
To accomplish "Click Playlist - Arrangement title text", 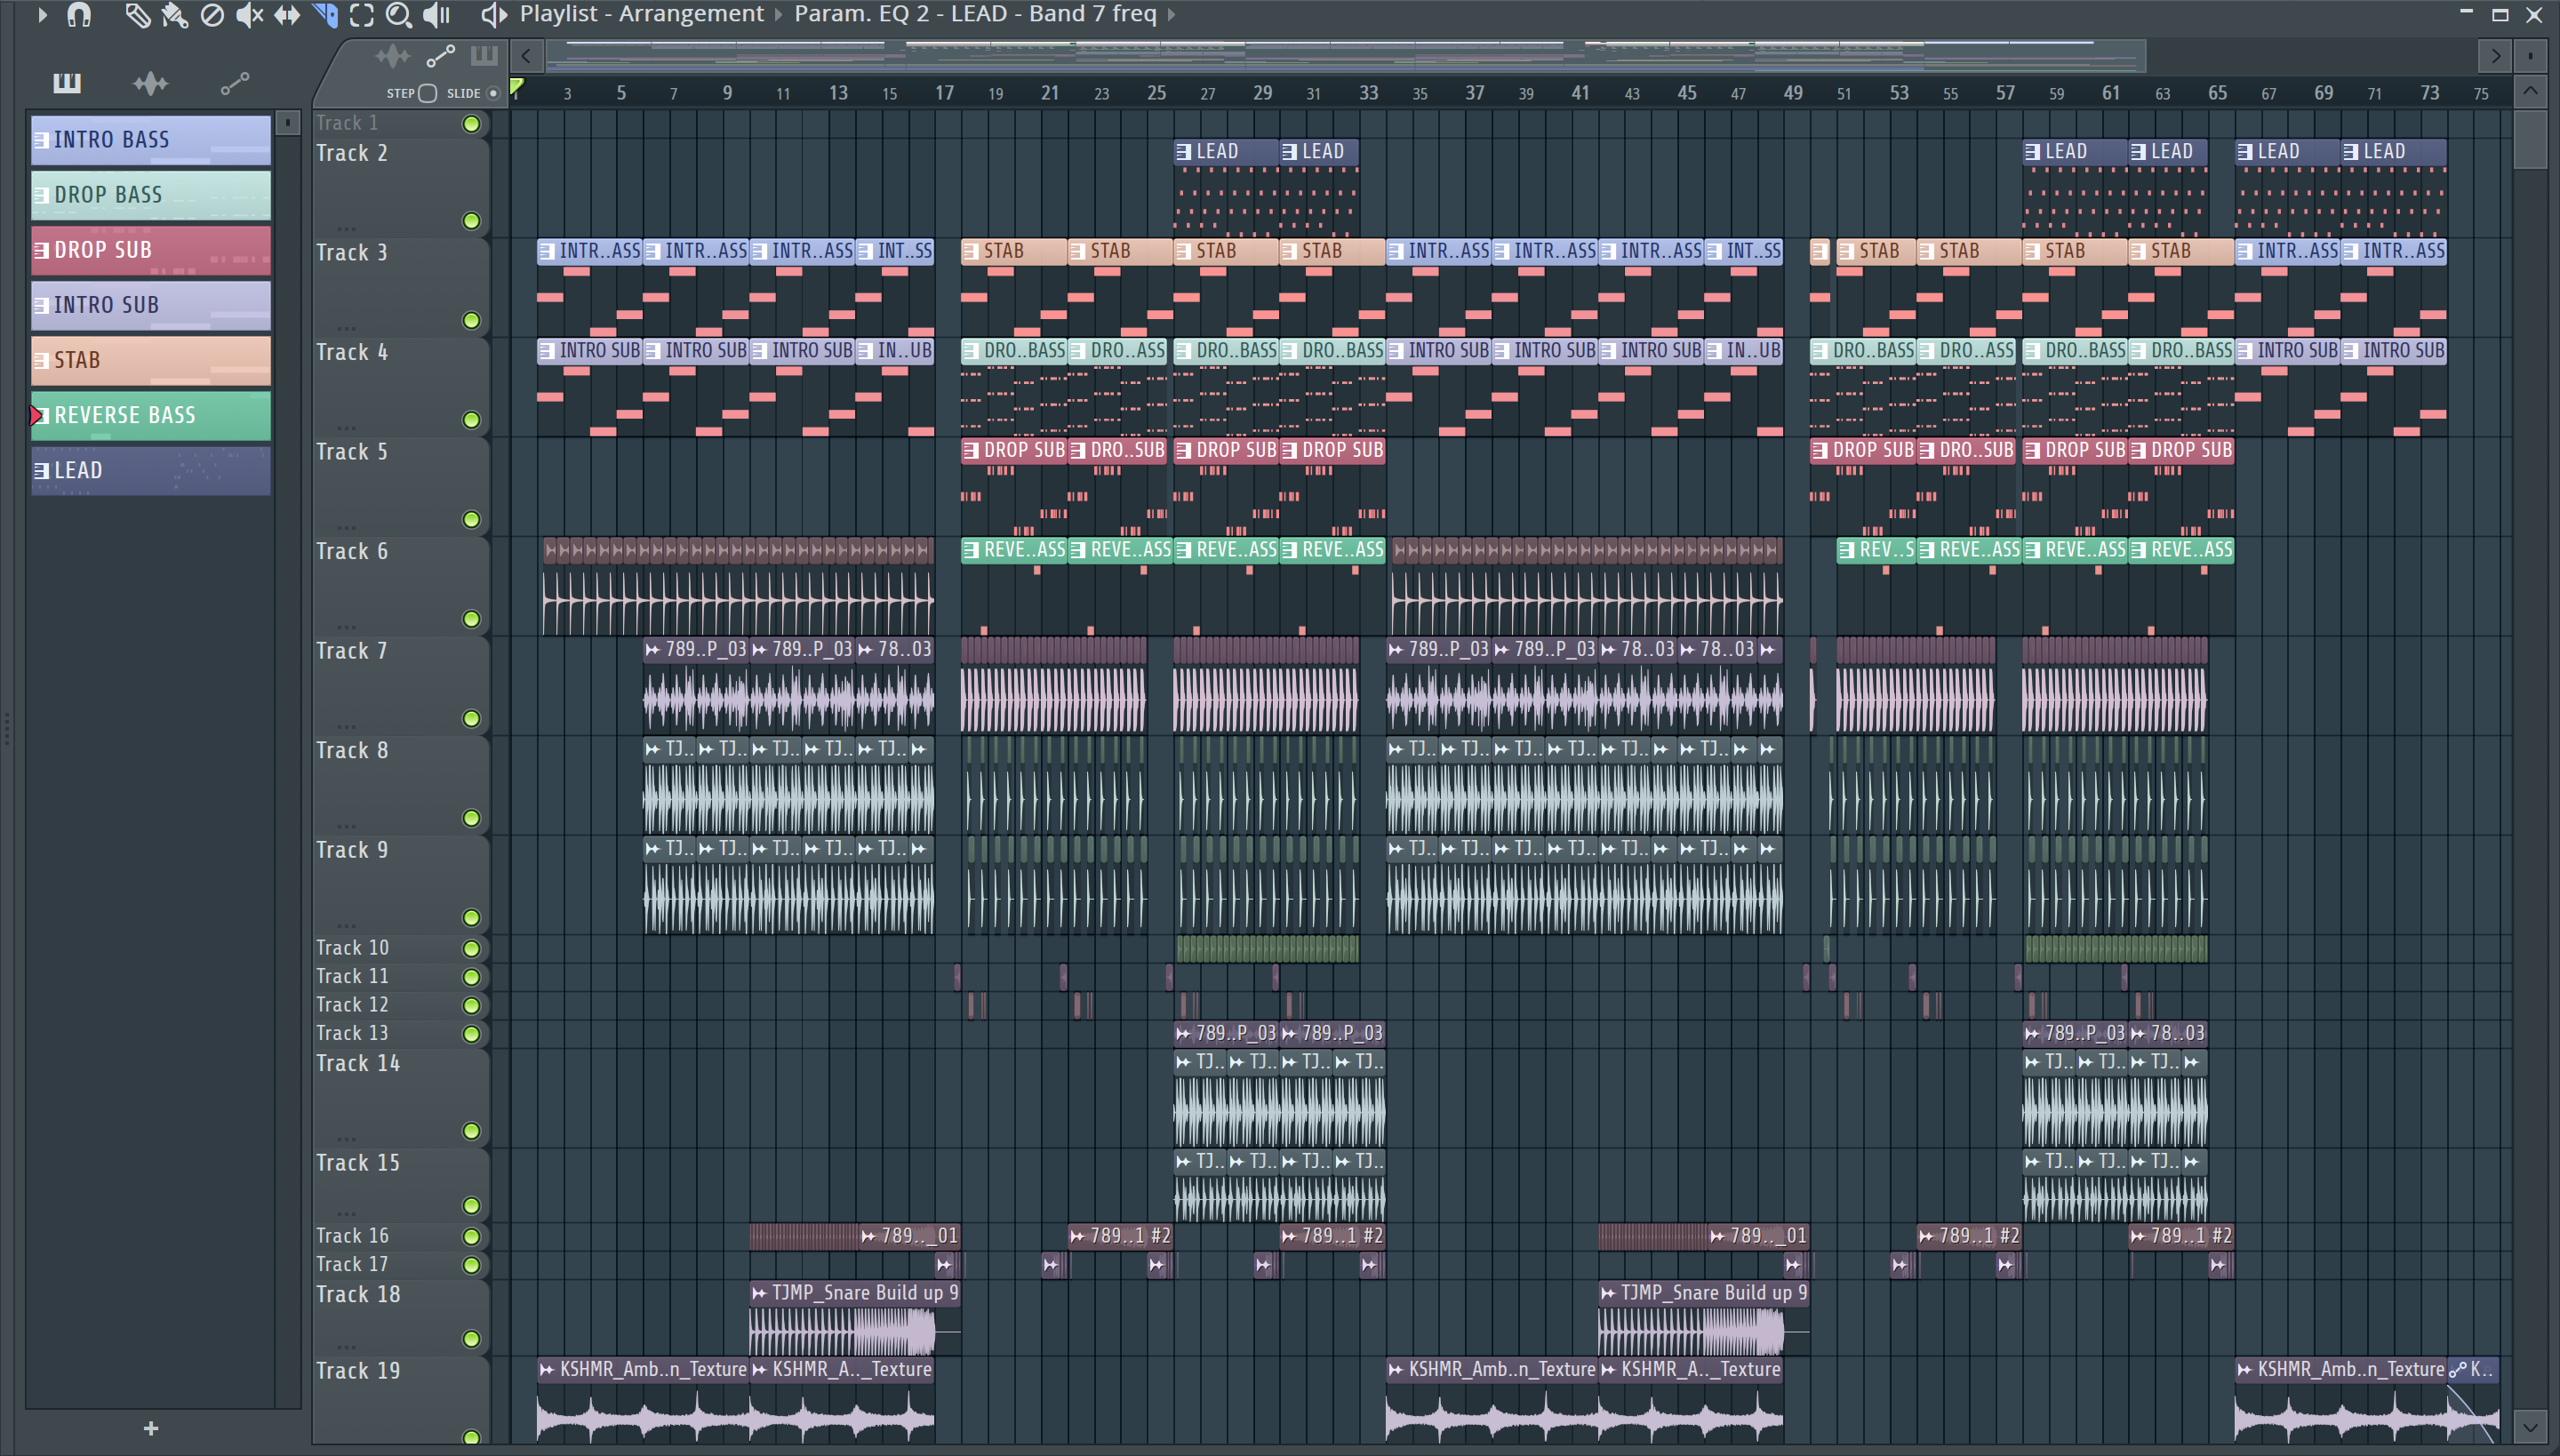I will click(x=641, y=14).
